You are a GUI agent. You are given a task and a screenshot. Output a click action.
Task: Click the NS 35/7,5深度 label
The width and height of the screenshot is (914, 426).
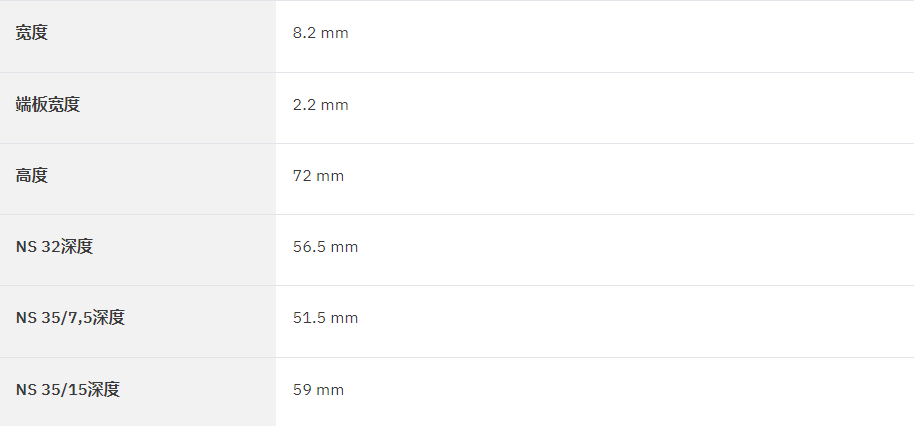pyautogui.click(x=70, y=318)
